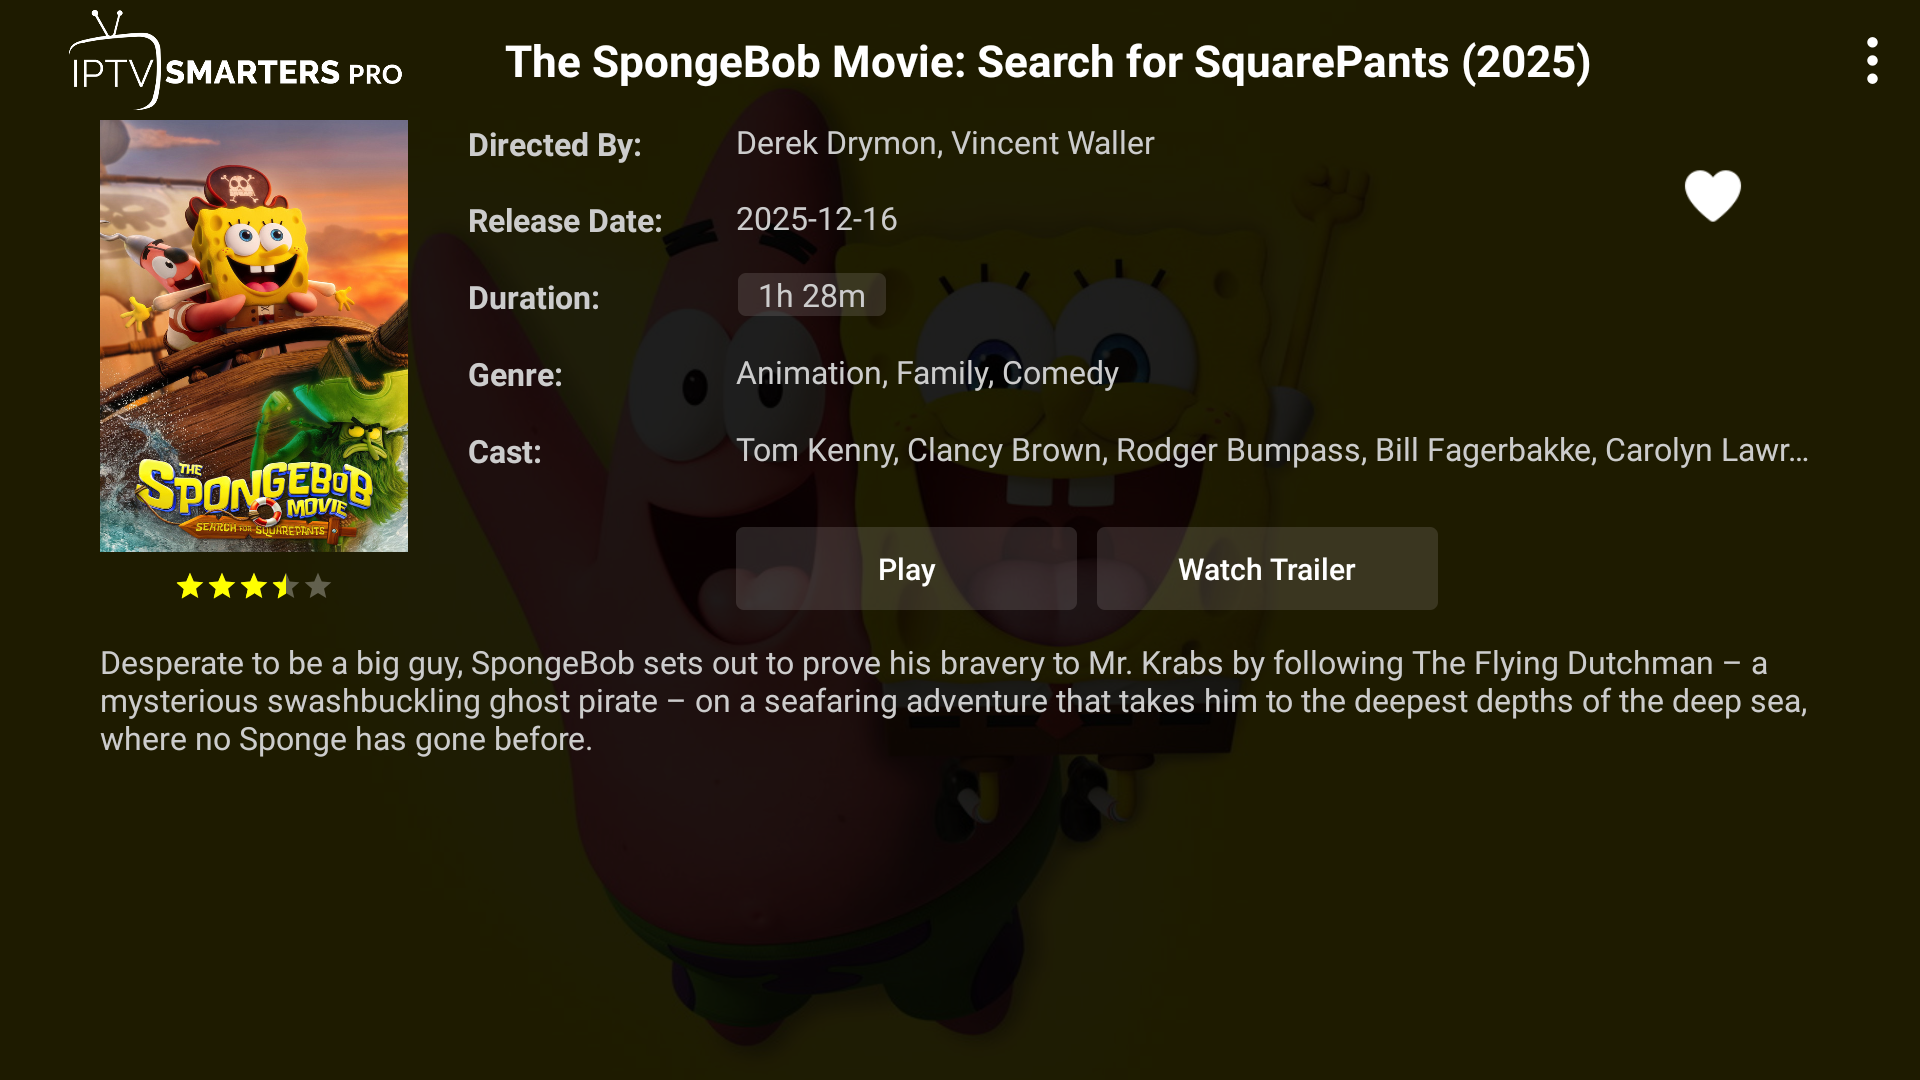Image resolution: width=1920 pixels, height=1080 pixels.
Task: Click the movie title heading
Action: point(1047,62)
